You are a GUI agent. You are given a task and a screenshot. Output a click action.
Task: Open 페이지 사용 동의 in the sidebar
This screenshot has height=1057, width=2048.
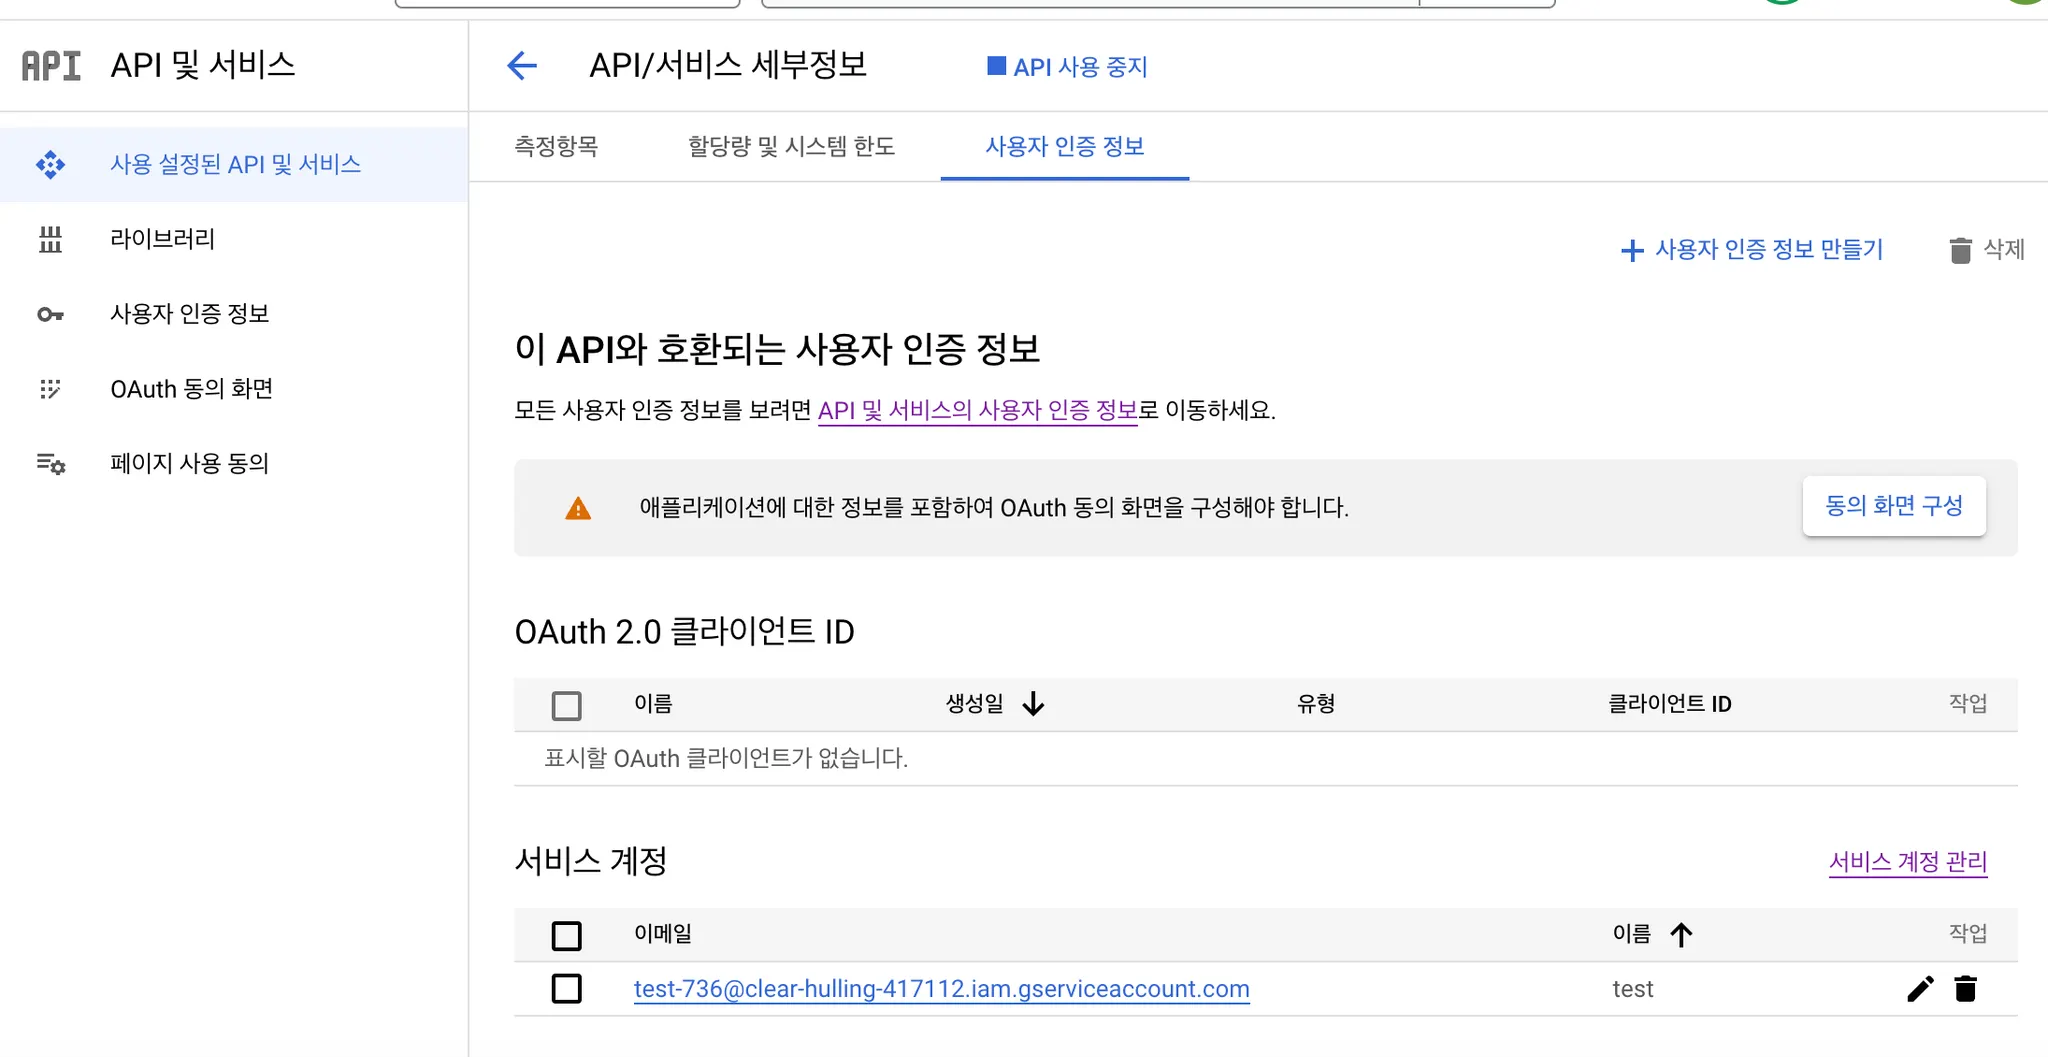234,464
